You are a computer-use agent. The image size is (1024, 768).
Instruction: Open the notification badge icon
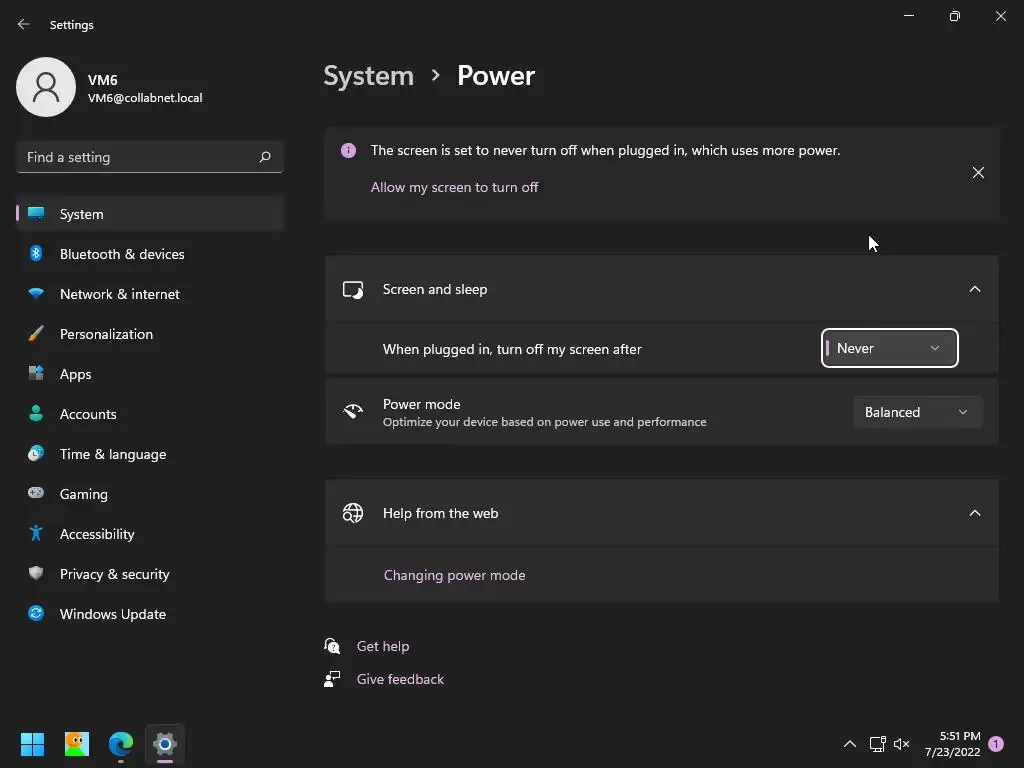(x=996, y=743)
